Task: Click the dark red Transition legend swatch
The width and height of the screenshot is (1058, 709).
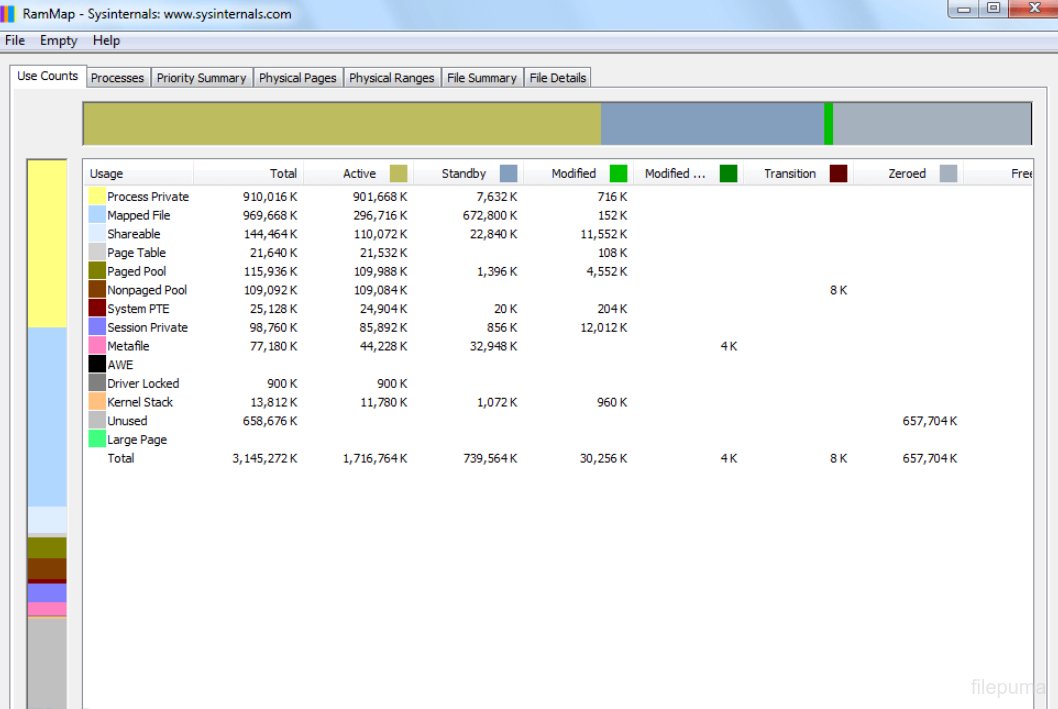Action: point(838,172)
